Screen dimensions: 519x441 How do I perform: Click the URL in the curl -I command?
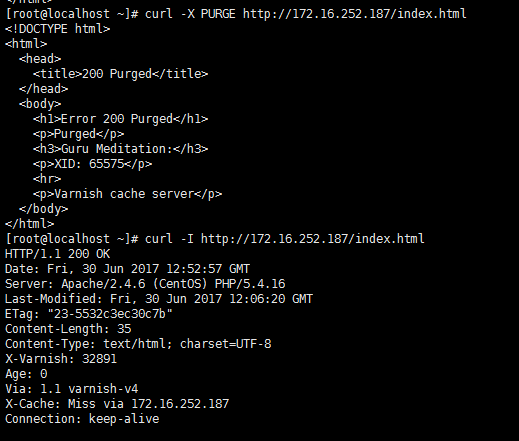[x=313, y=239]
